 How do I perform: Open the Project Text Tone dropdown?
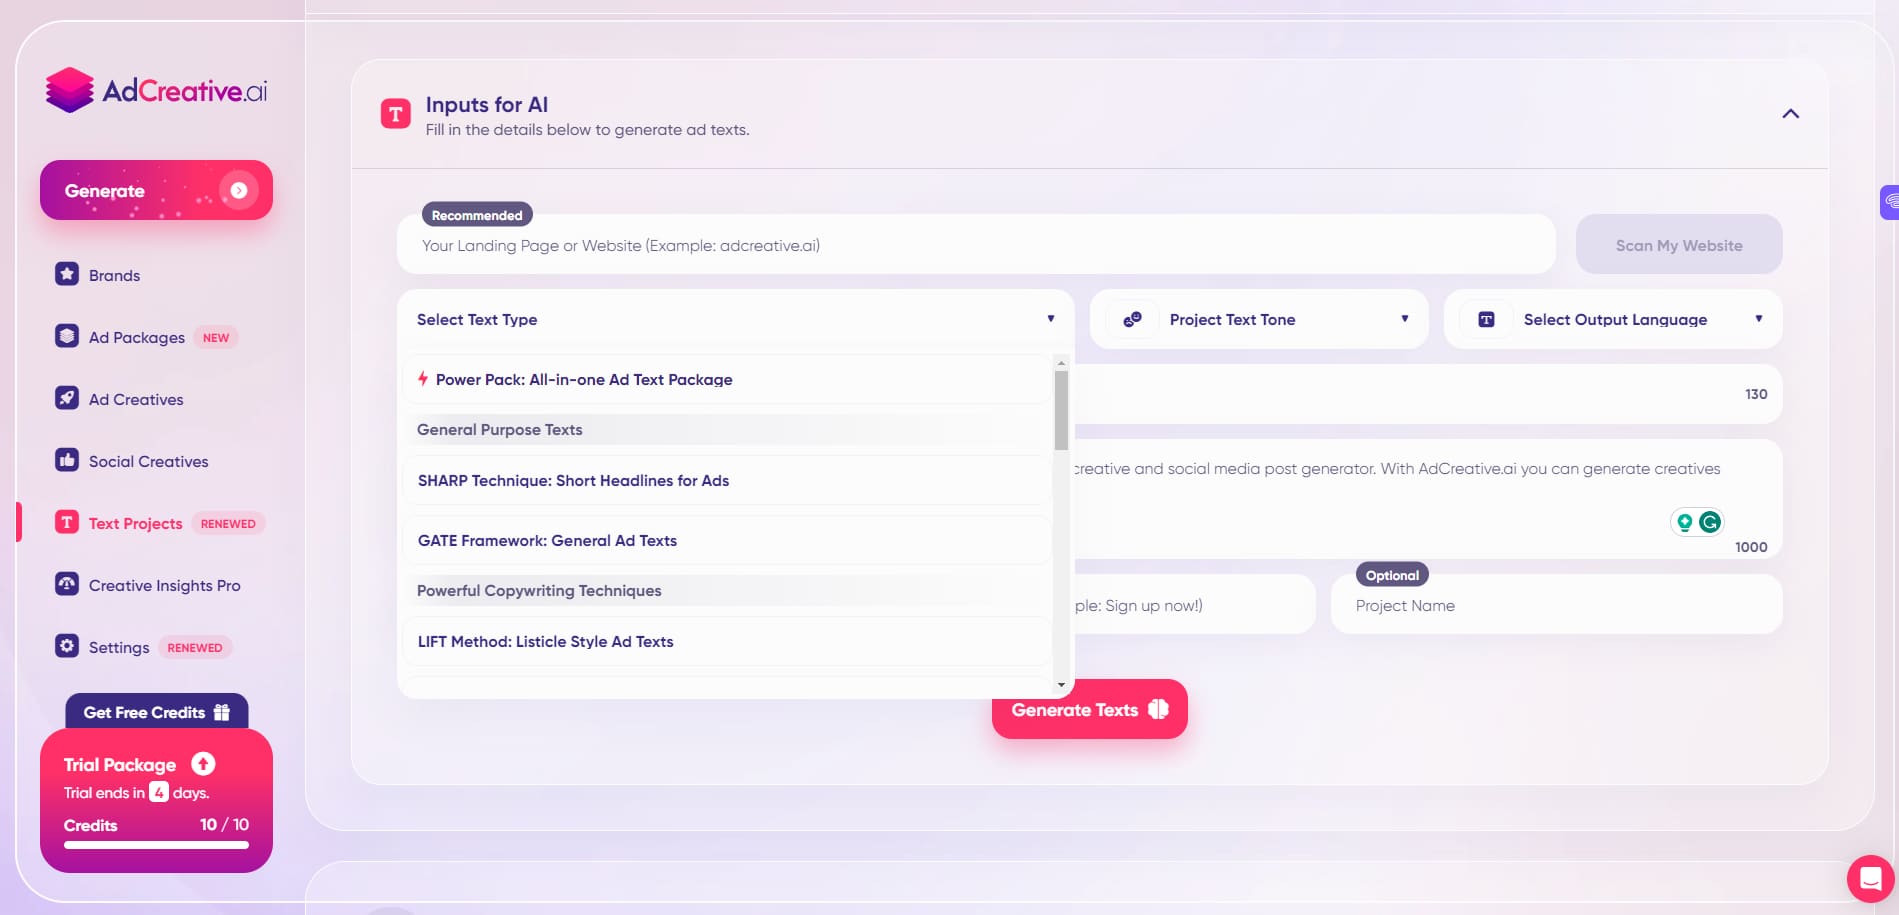point(1259,319)
